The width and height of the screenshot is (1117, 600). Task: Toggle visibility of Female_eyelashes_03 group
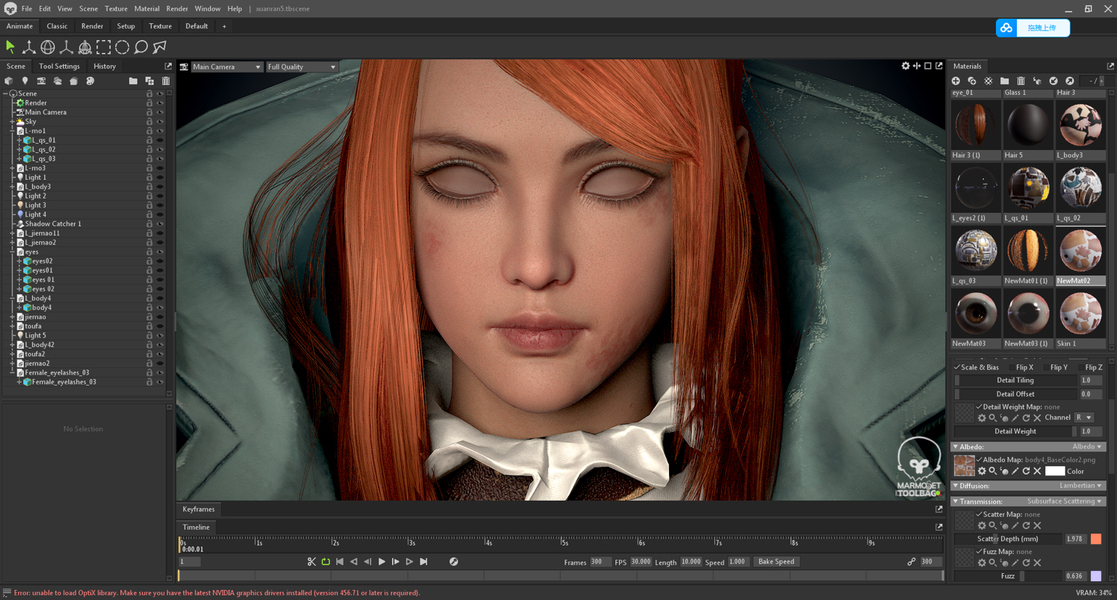click(160, 373)
